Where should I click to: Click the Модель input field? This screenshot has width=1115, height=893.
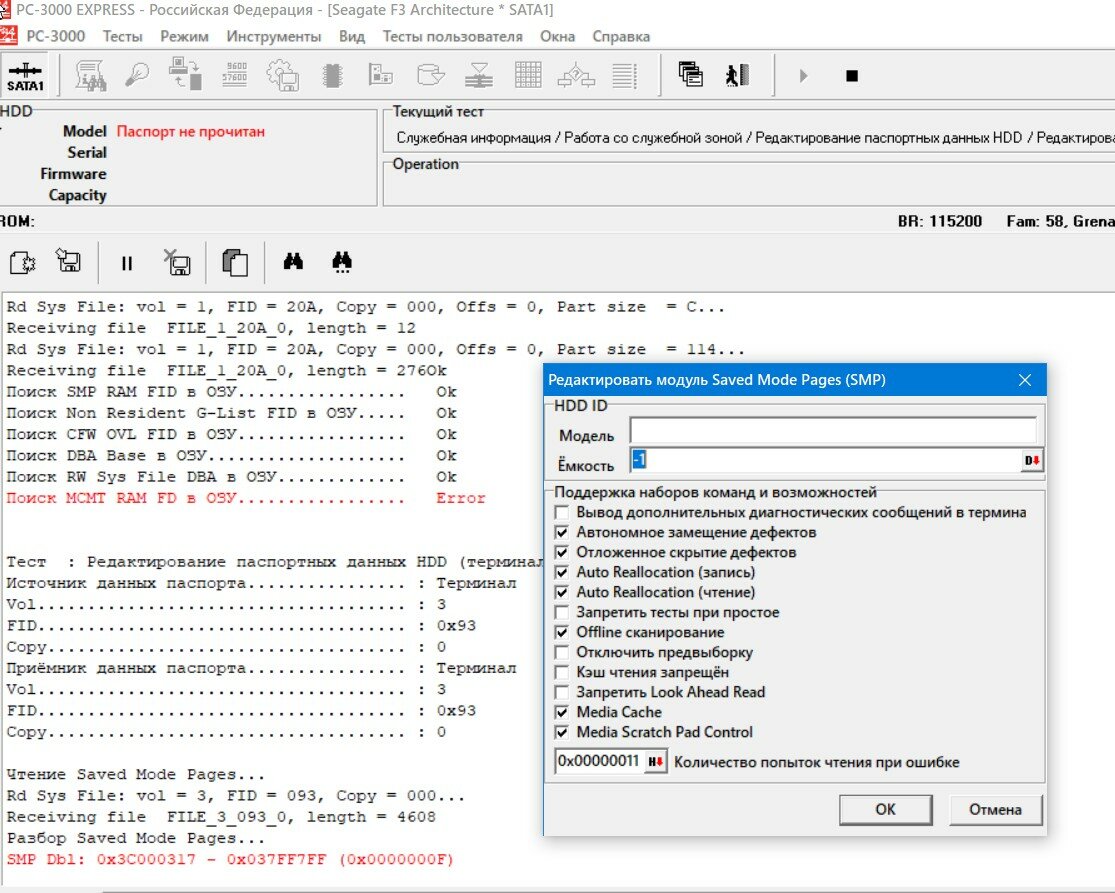tap(833, 430)
